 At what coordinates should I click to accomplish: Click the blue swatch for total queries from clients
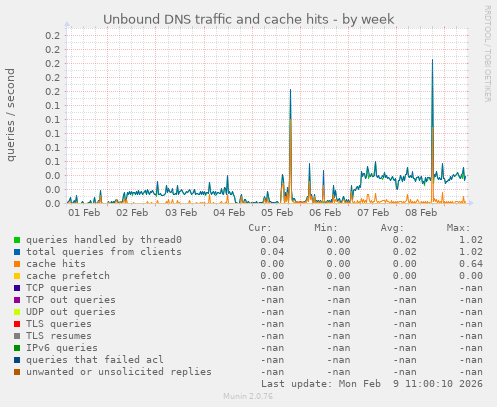(17, 252)
